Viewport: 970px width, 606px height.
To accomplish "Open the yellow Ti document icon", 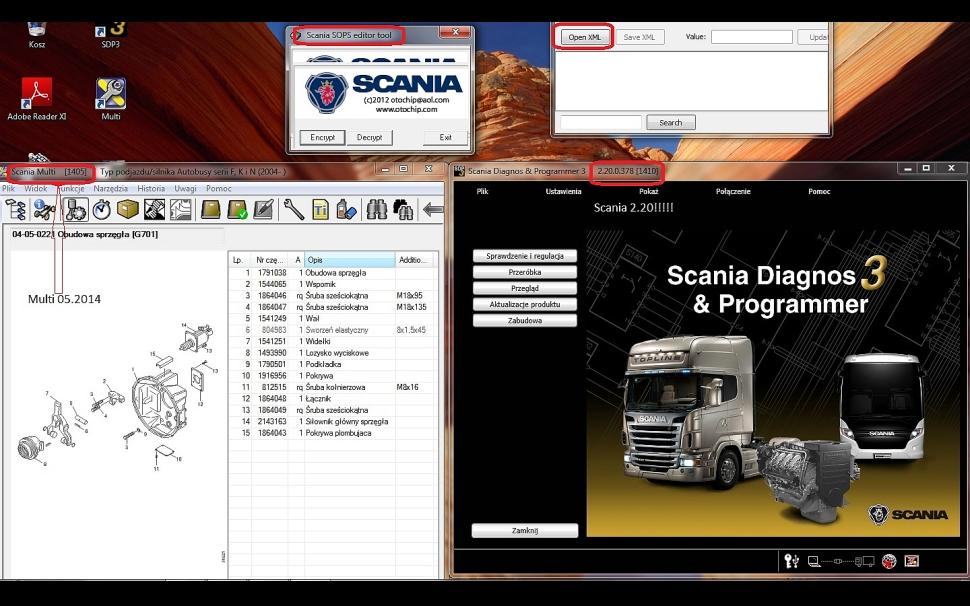I will coord(320,210).
